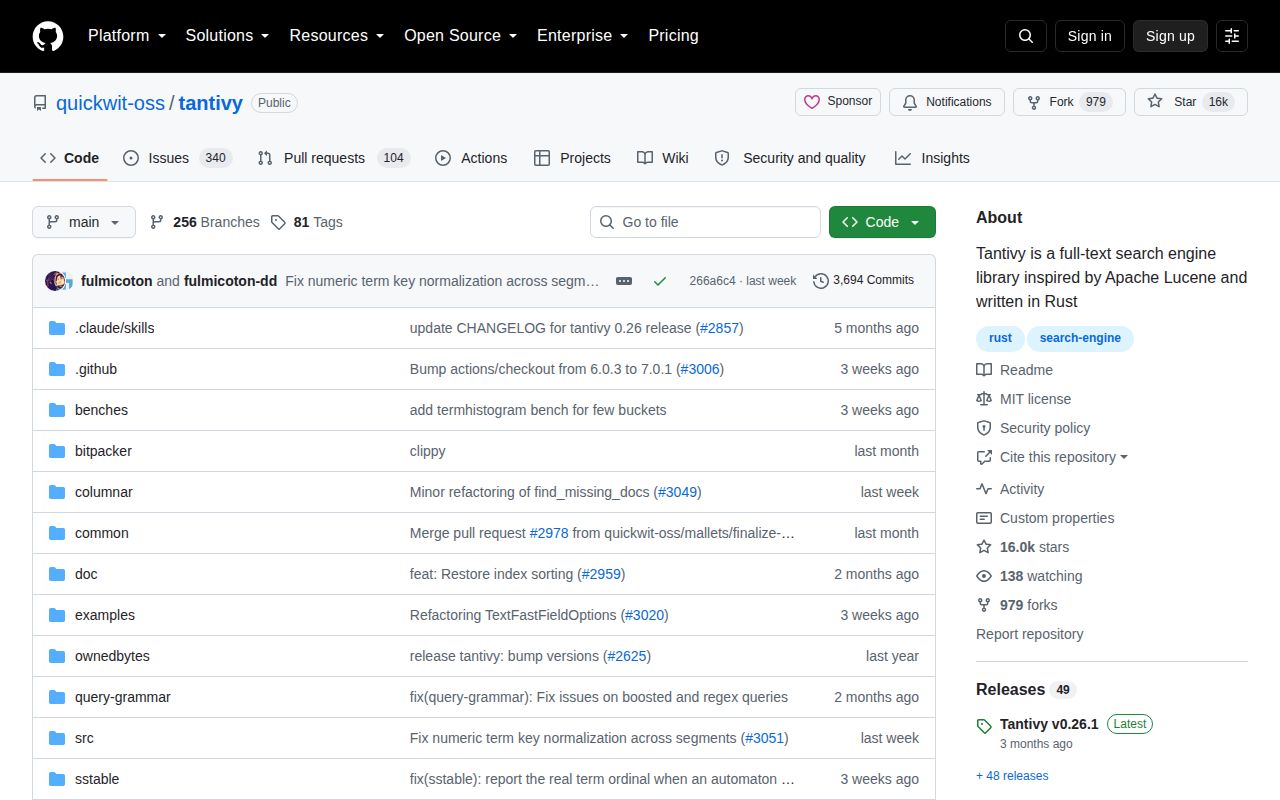Click the Notifications bell button
Viewport: 1280px width, 800px height.
tap(947, 102)
